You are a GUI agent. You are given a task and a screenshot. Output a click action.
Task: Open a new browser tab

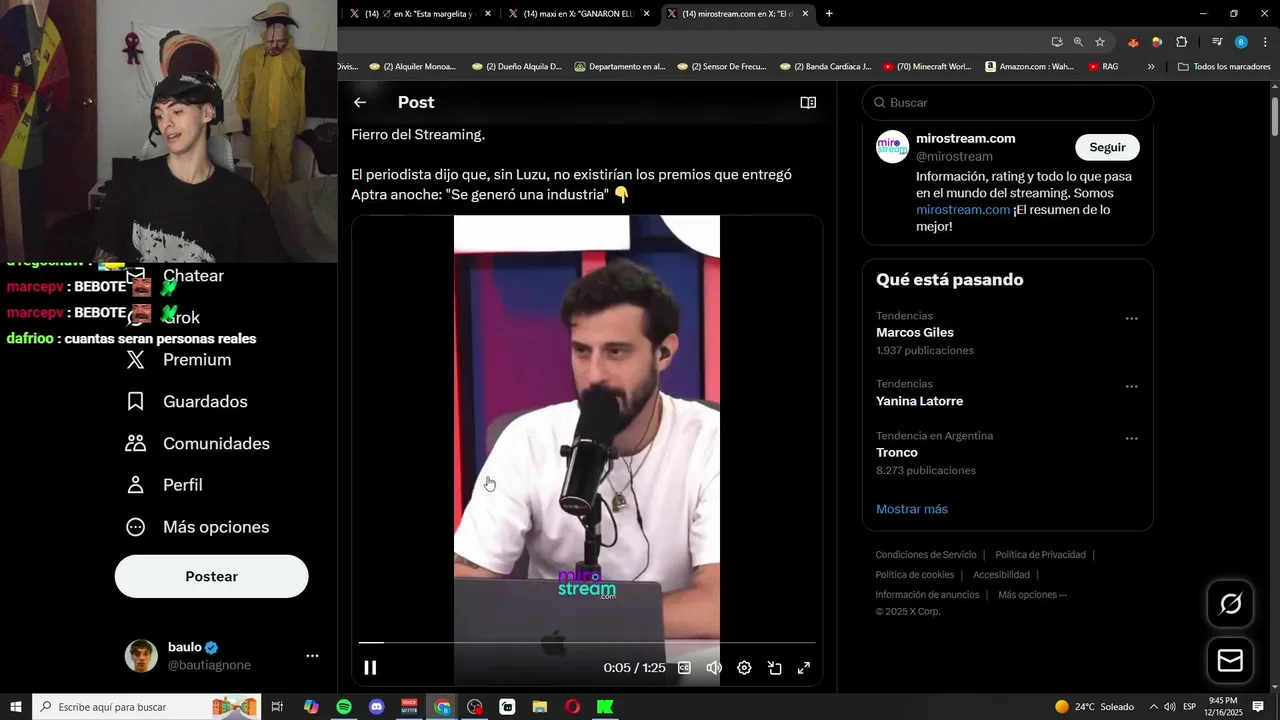coord(829,14)
